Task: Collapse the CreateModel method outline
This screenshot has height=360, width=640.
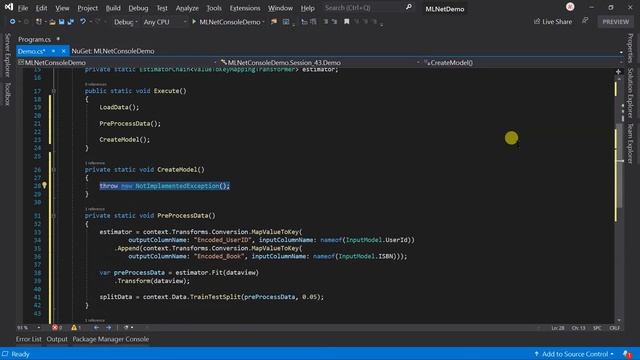Action: pos(53,170)
